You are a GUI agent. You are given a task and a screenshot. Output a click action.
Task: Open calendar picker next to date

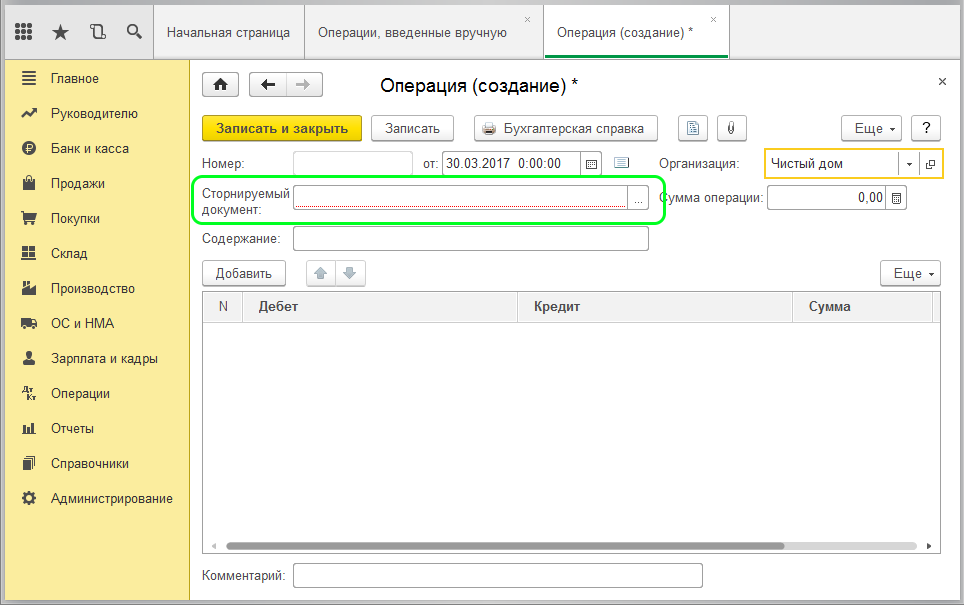[x=591, y=163]
